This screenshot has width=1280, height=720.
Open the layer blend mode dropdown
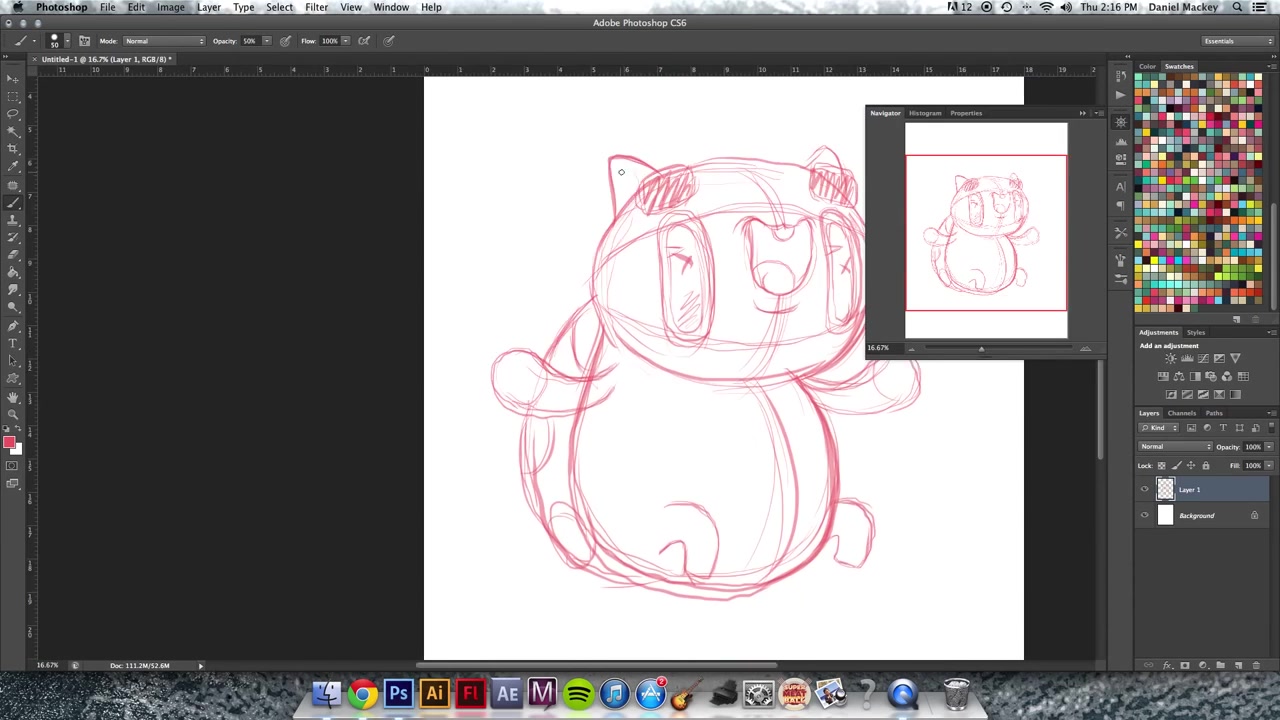(x=1175, y=447)
